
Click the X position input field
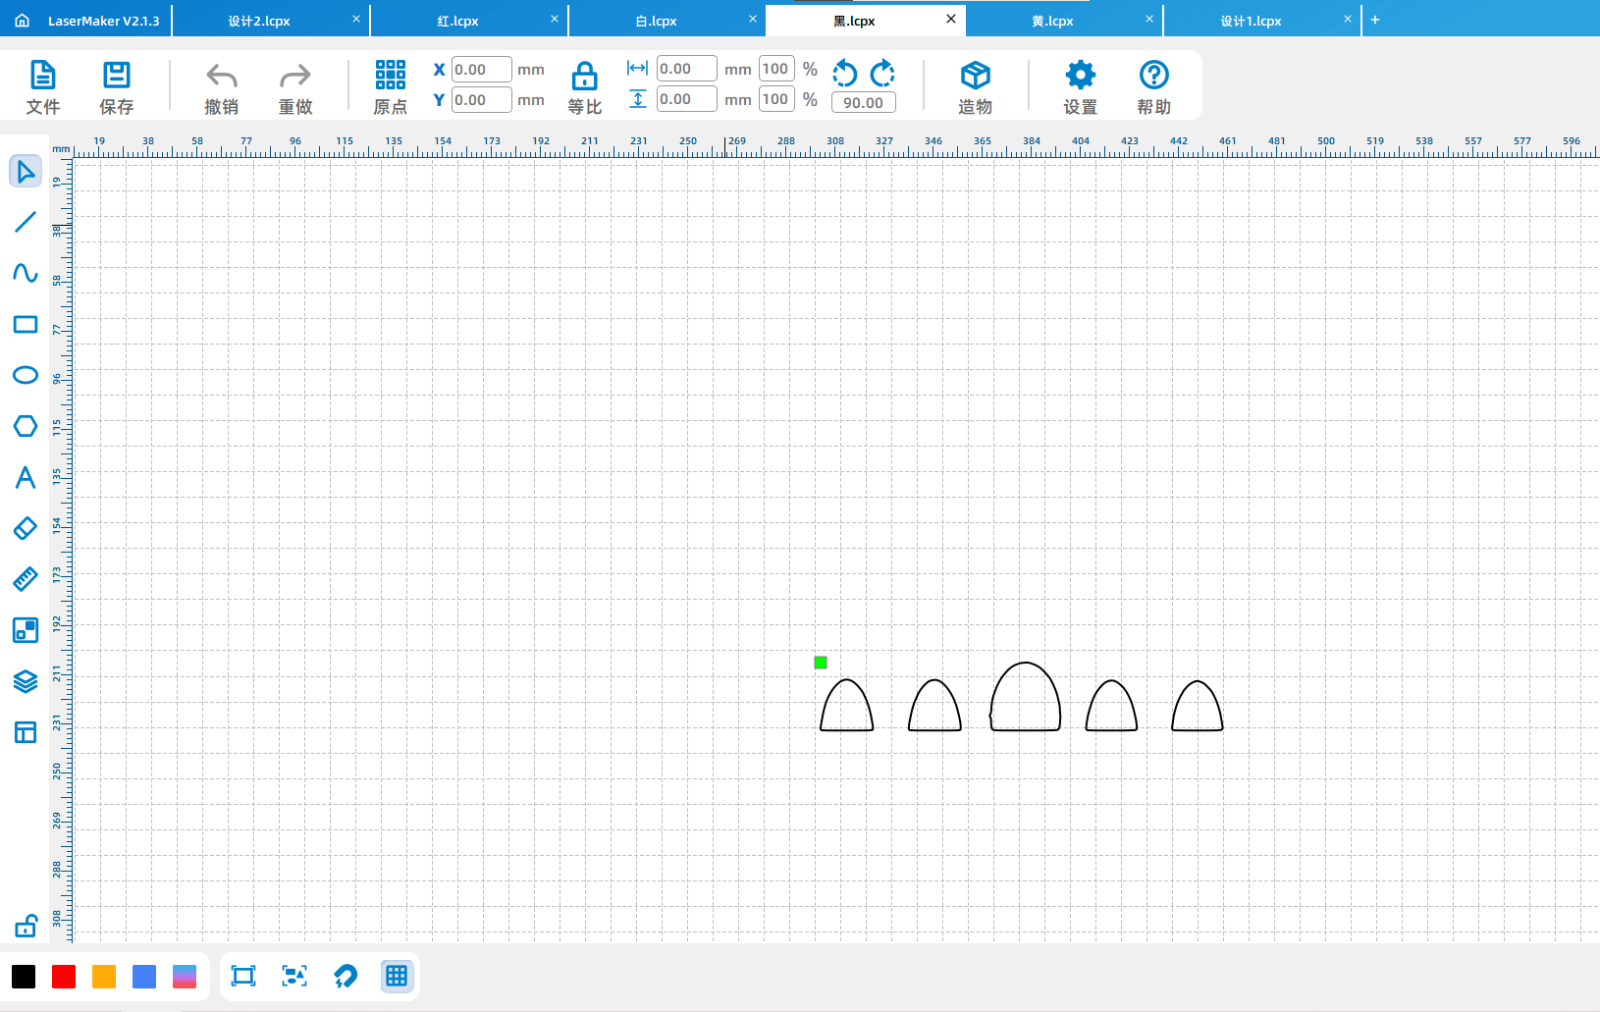tap(481, 70)
